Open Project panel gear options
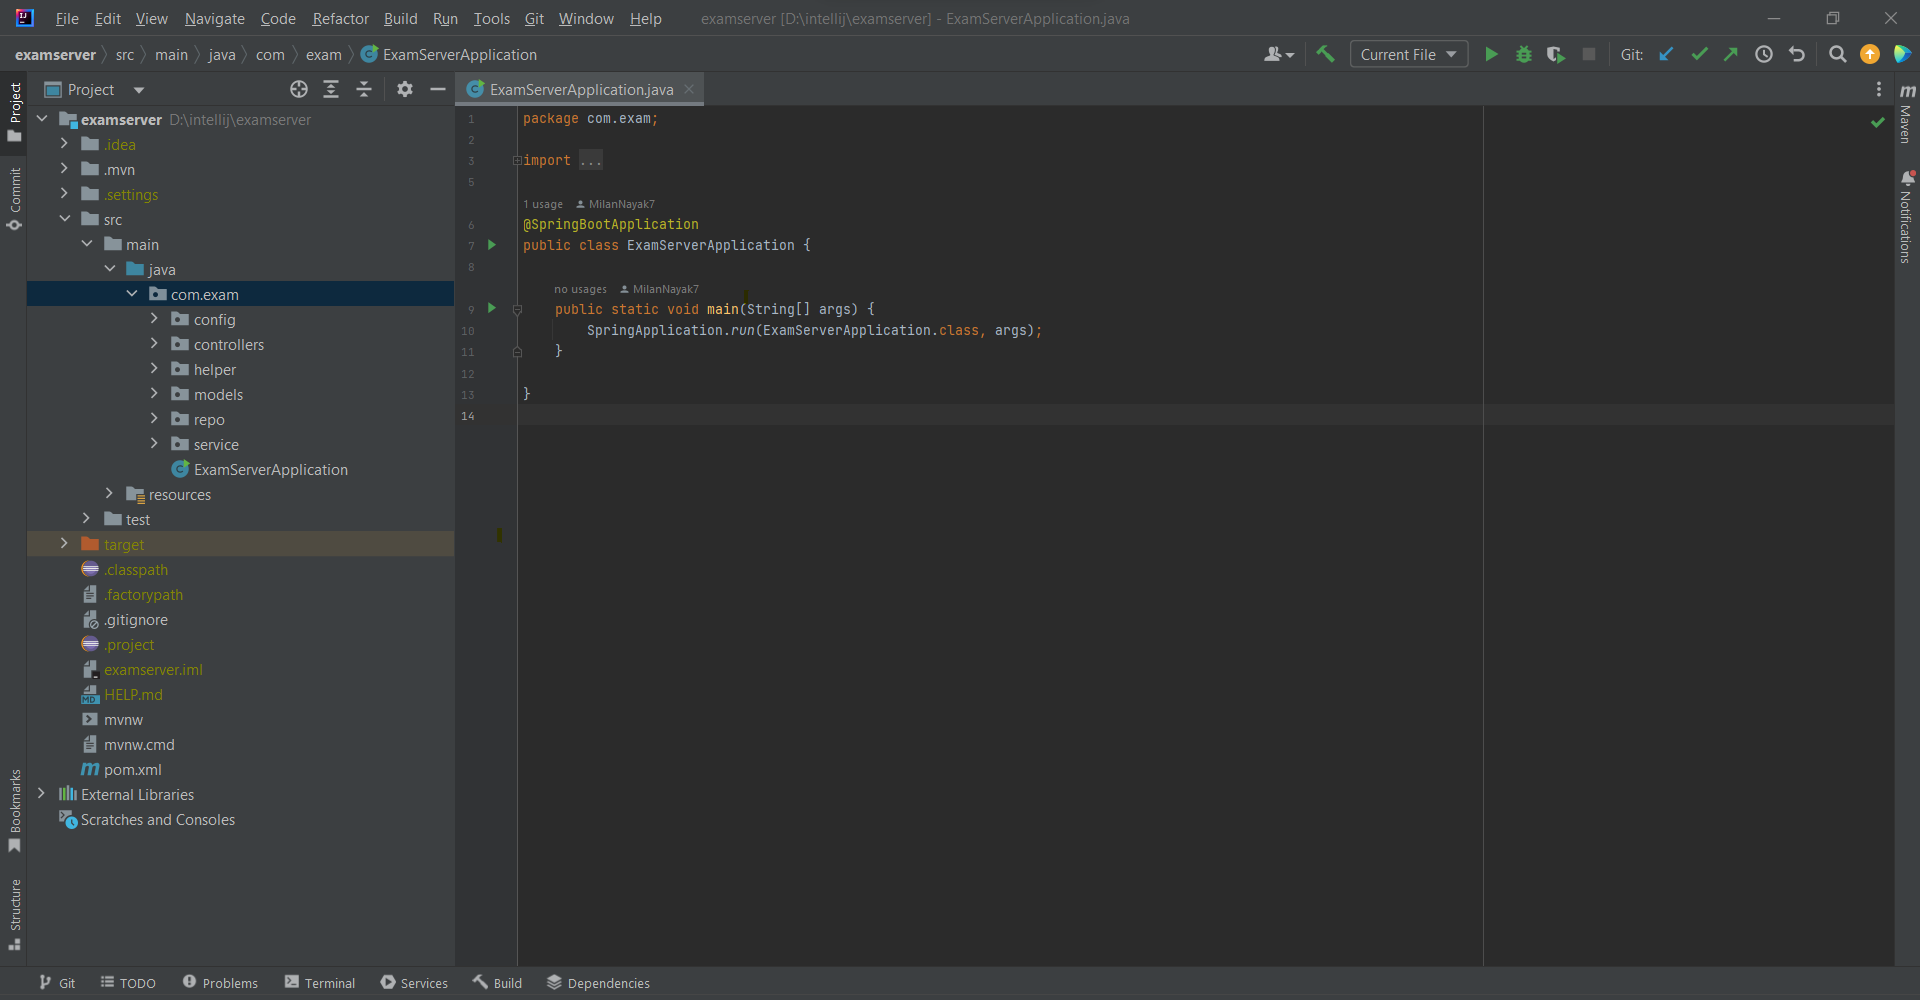 pyautogui.click(x=404, y=89)
